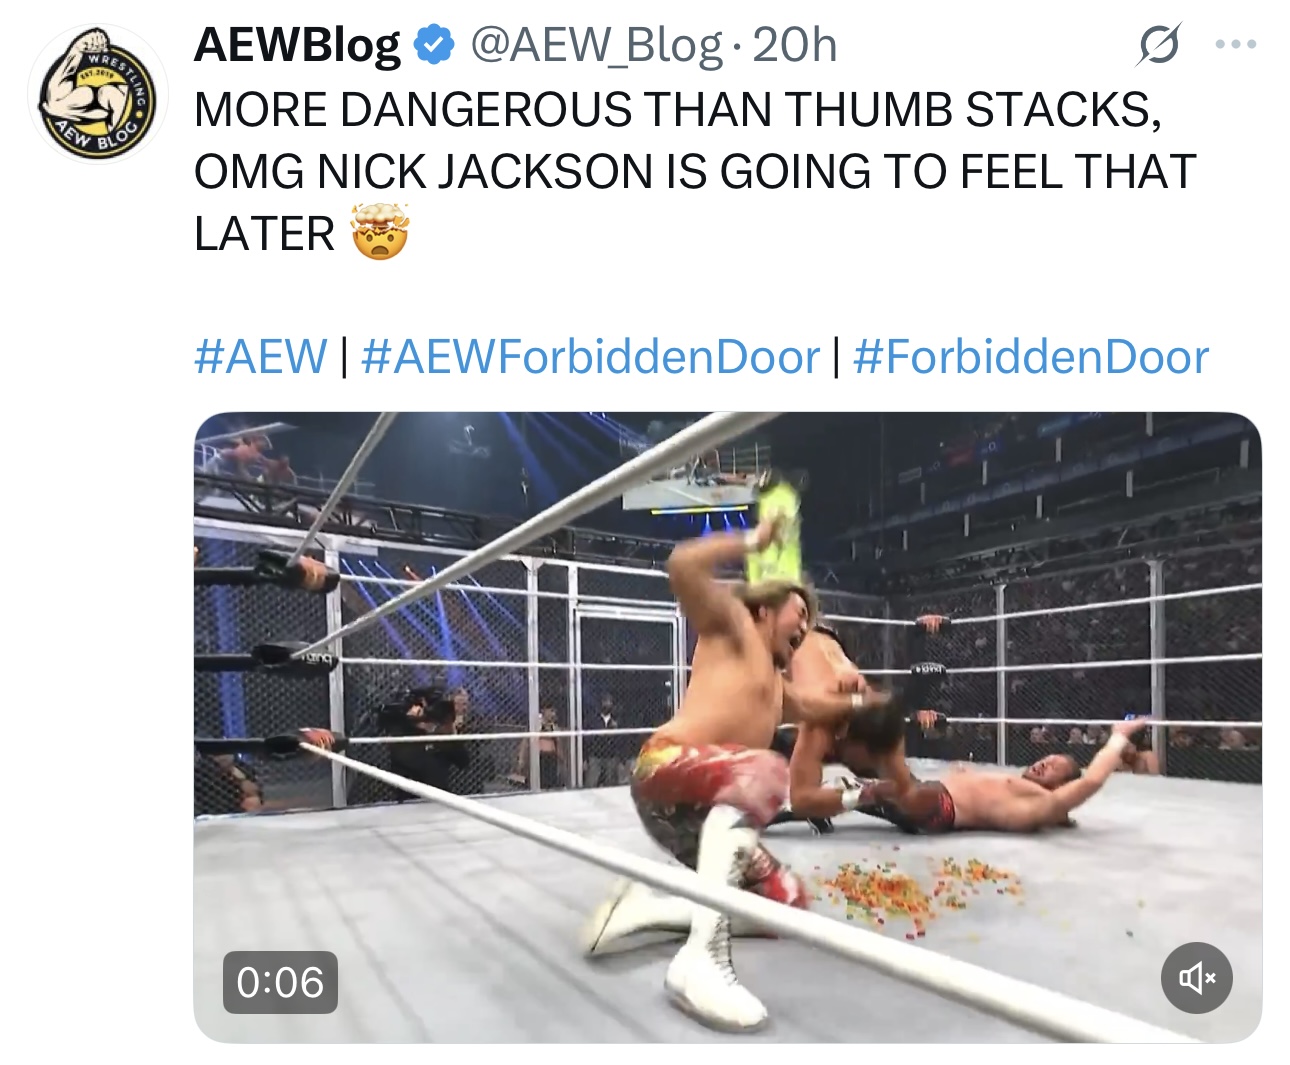1290x1065 pixels.
Task: Open the #AEW hashtag
Action: click(x=261, y=357)
